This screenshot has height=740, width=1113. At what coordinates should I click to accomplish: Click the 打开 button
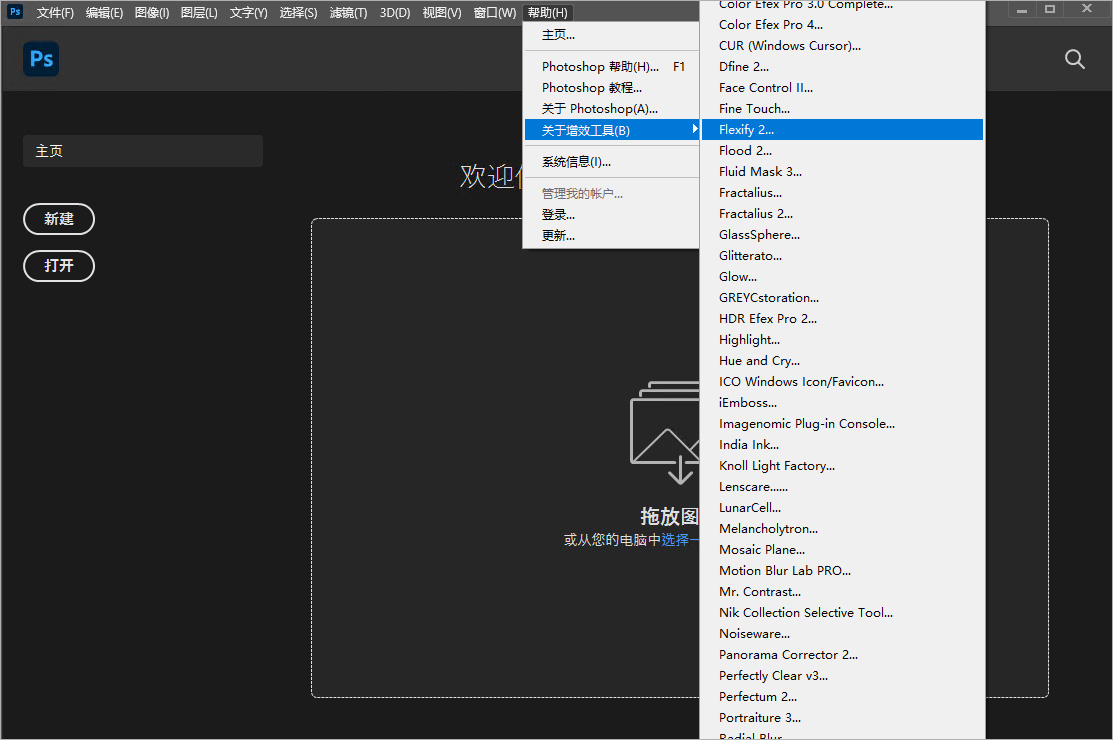click(x=59, y=266)
